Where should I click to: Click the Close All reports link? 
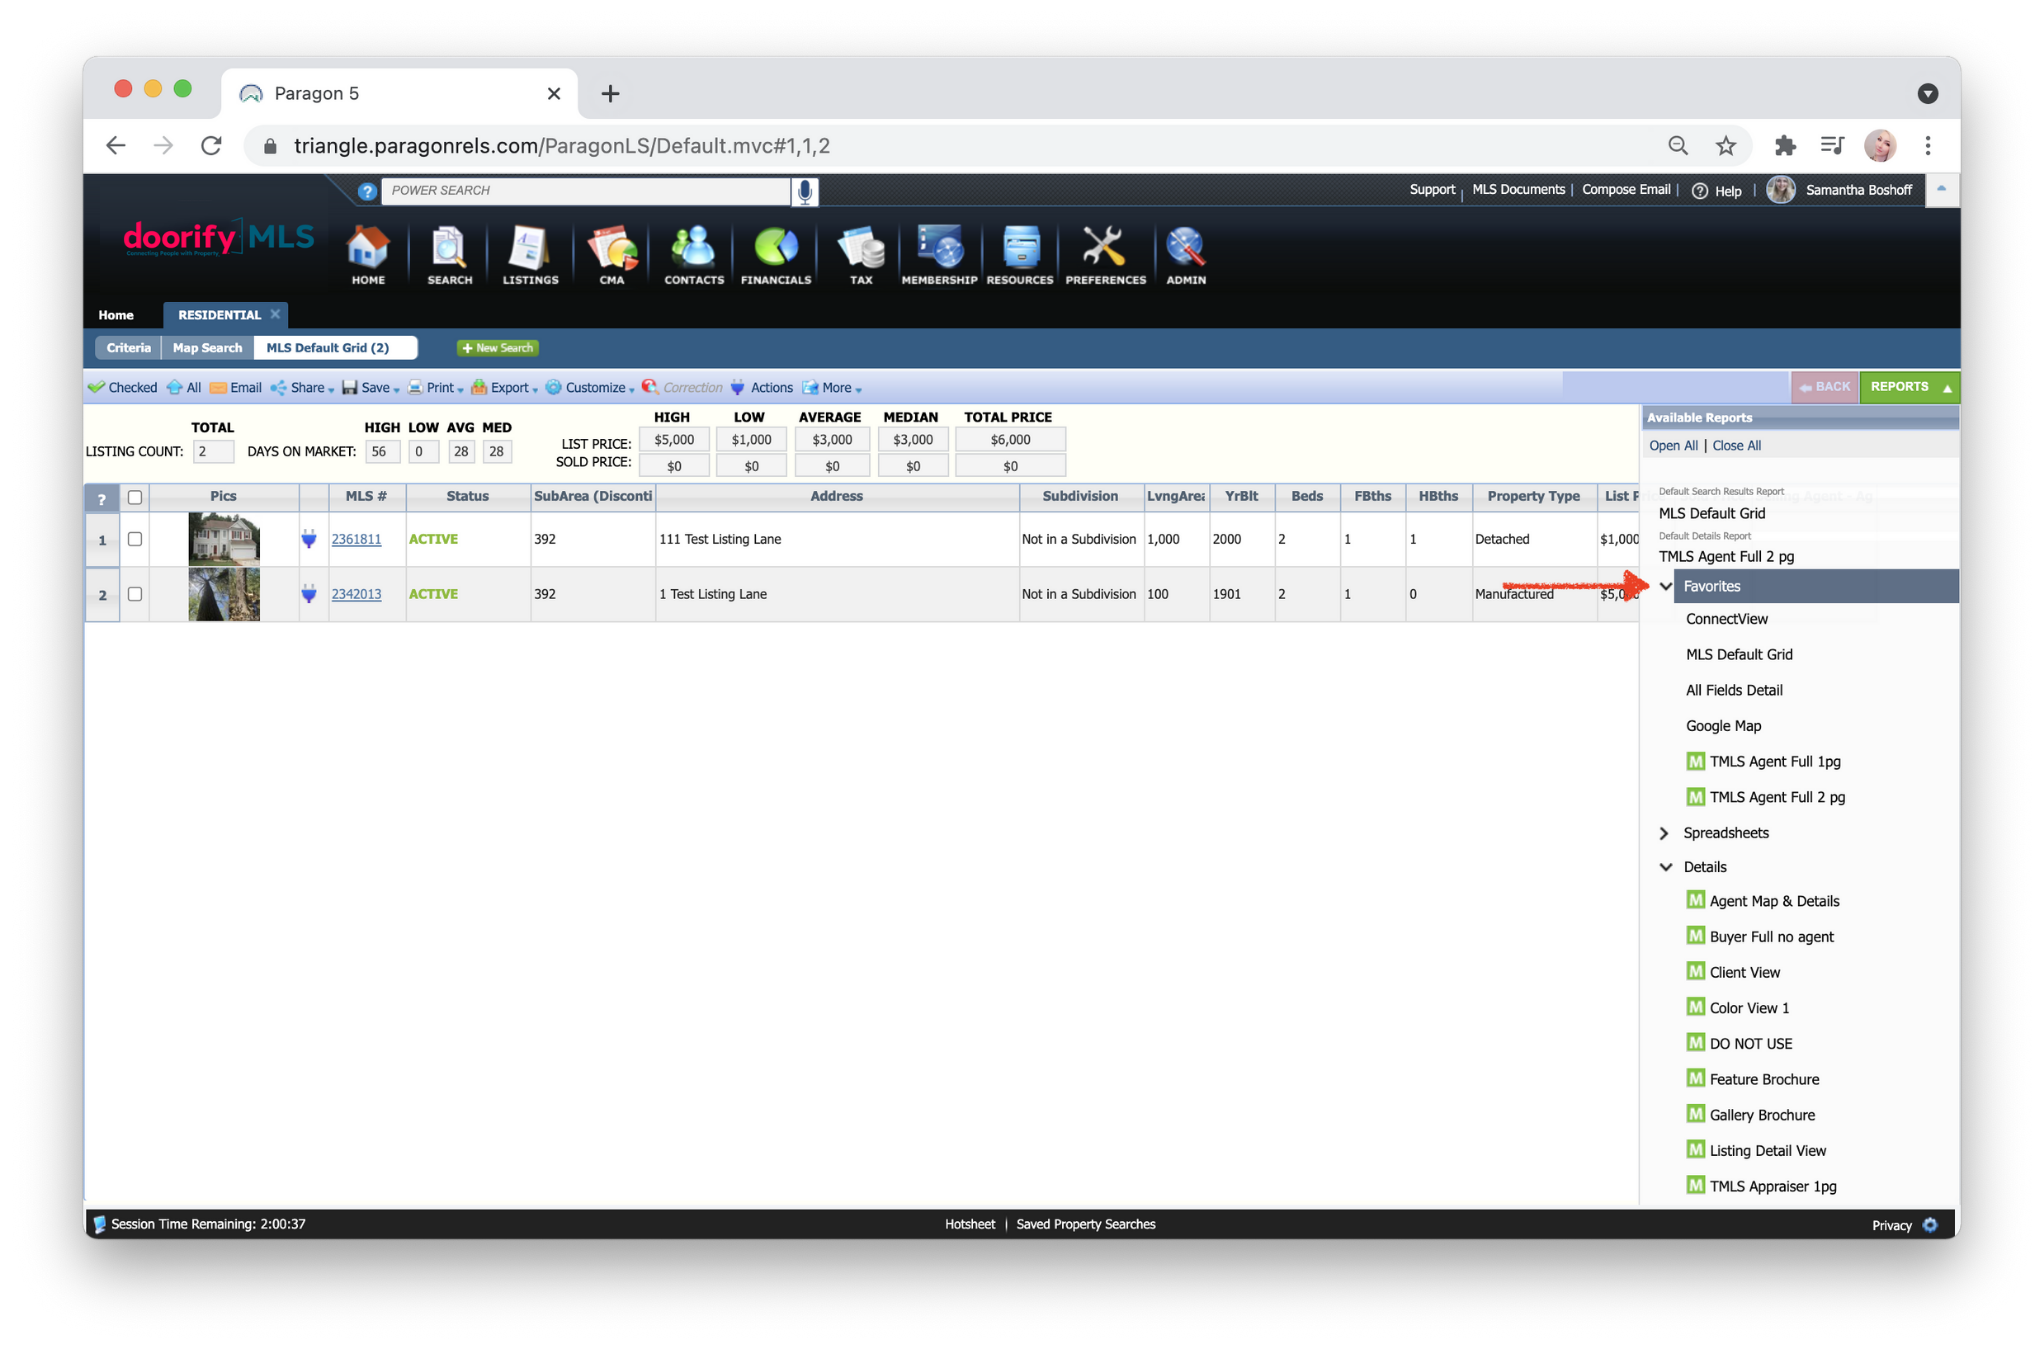pos(1736,446)
